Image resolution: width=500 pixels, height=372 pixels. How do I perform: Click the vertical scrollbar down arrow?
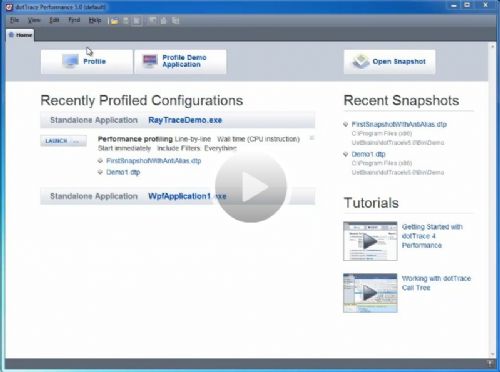492,354
